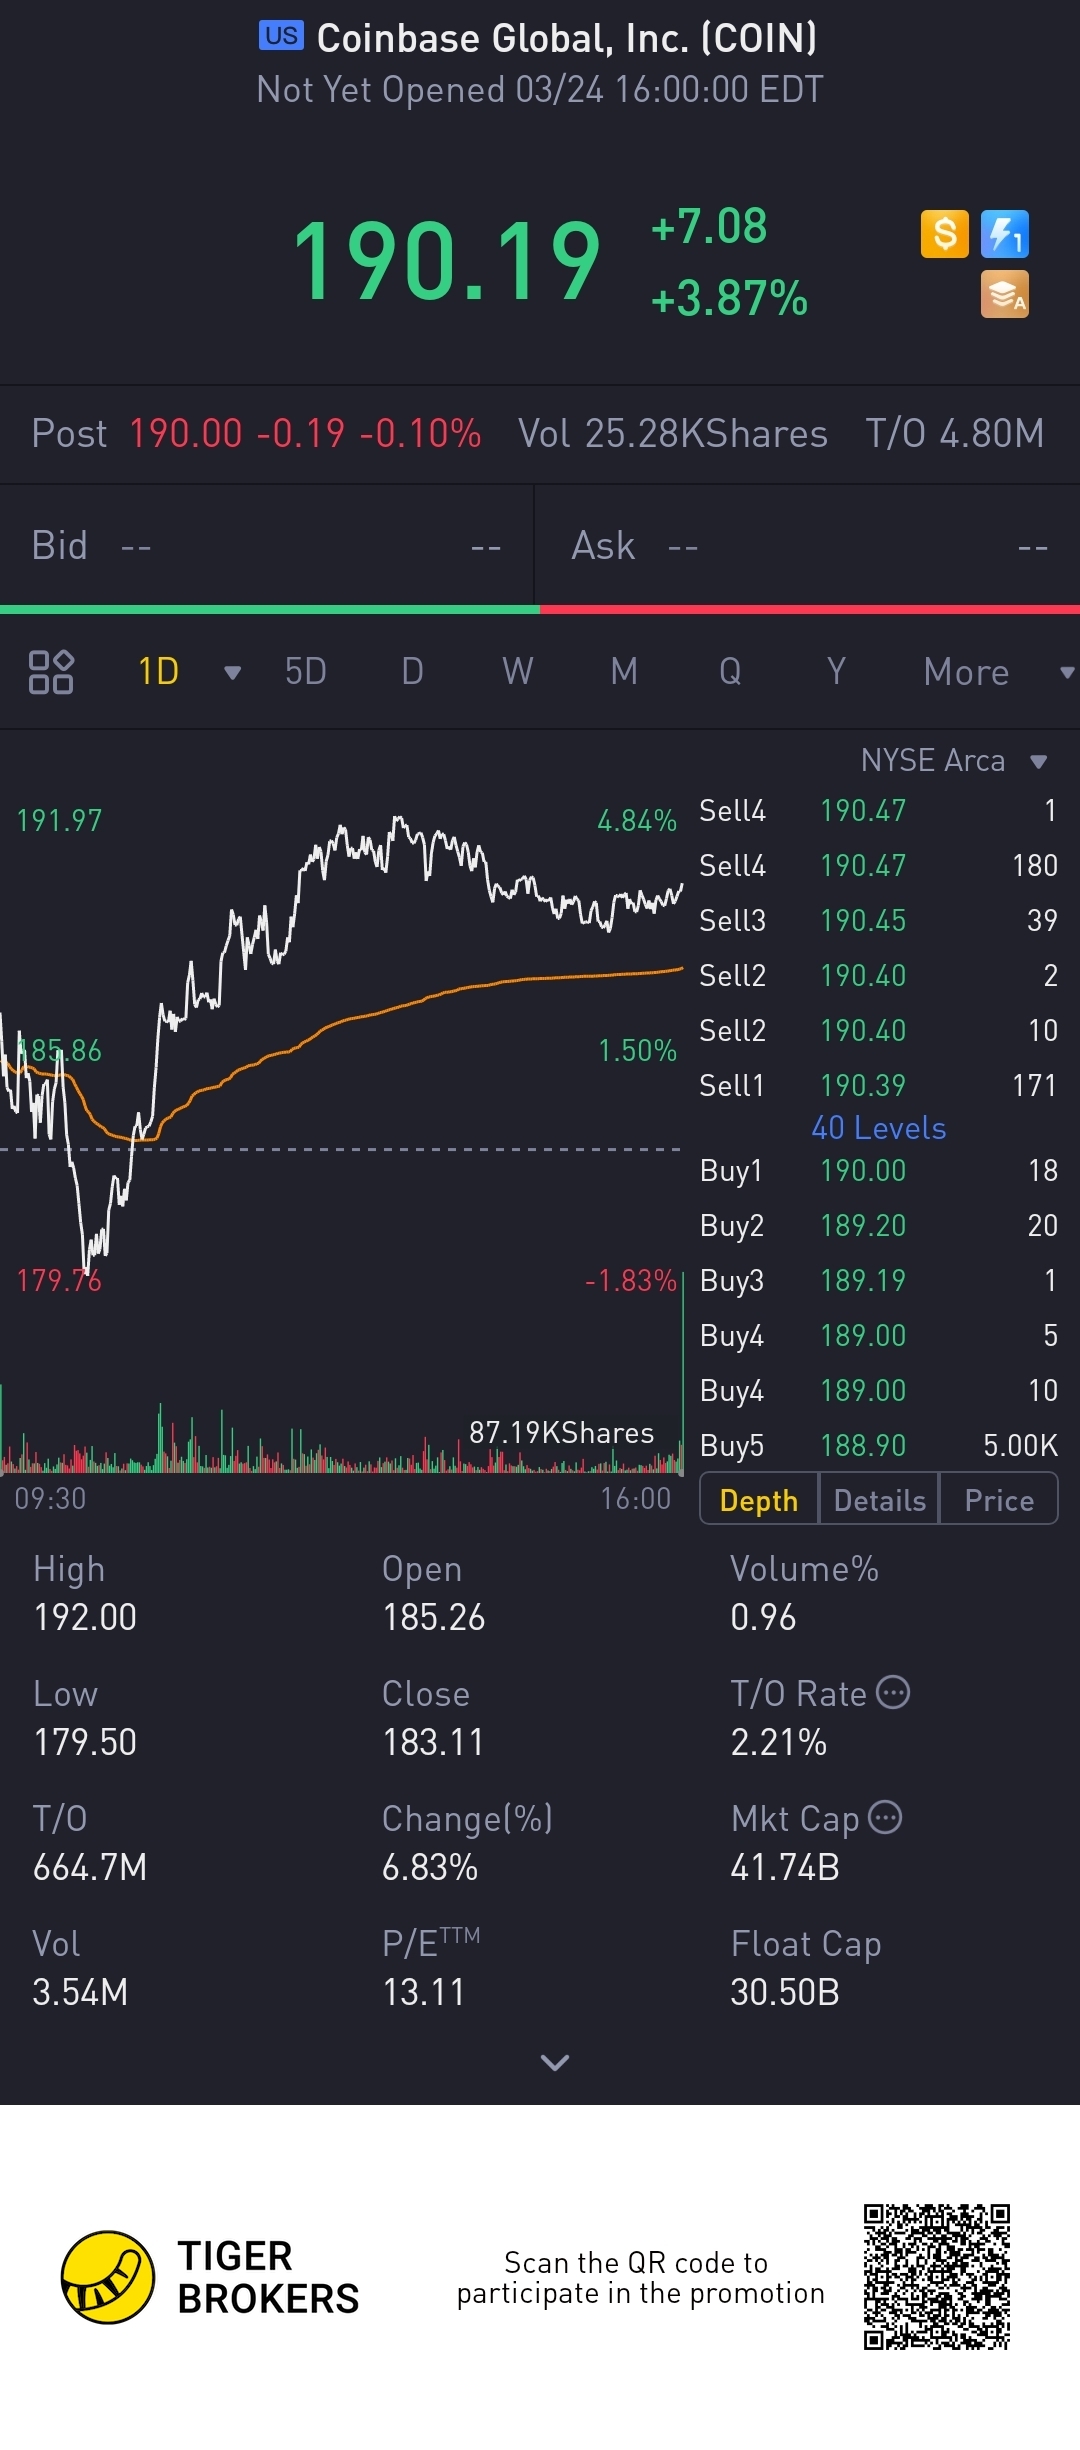Switch to the M monthly chart
This screenshot has height=2450, width=1080.
tap(624, 671)
